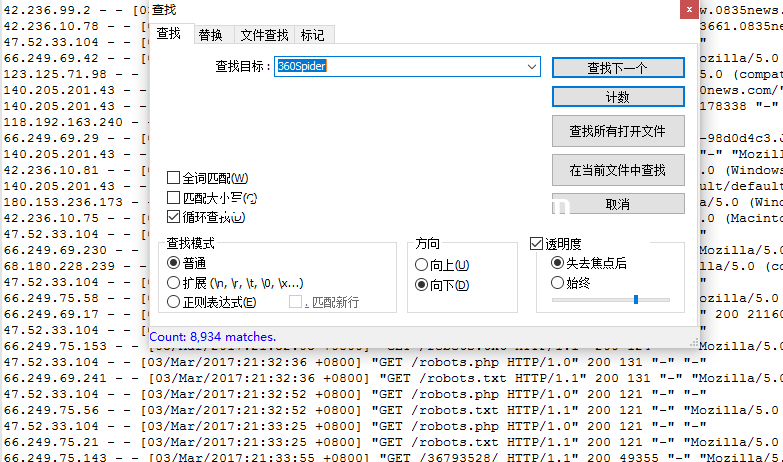Uncheck the 循环查找 checkbox

pos(174,217)
